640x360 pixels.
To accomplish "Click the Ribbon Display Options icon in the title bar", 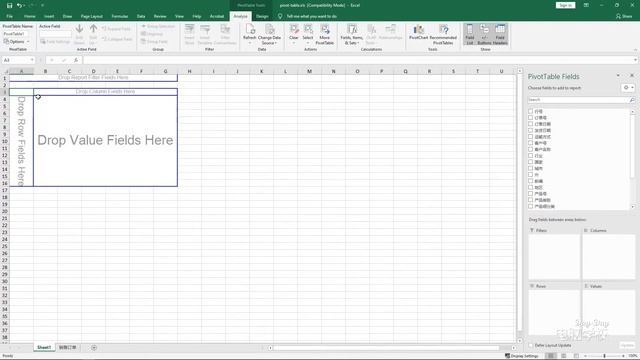I will coord(586,5).
